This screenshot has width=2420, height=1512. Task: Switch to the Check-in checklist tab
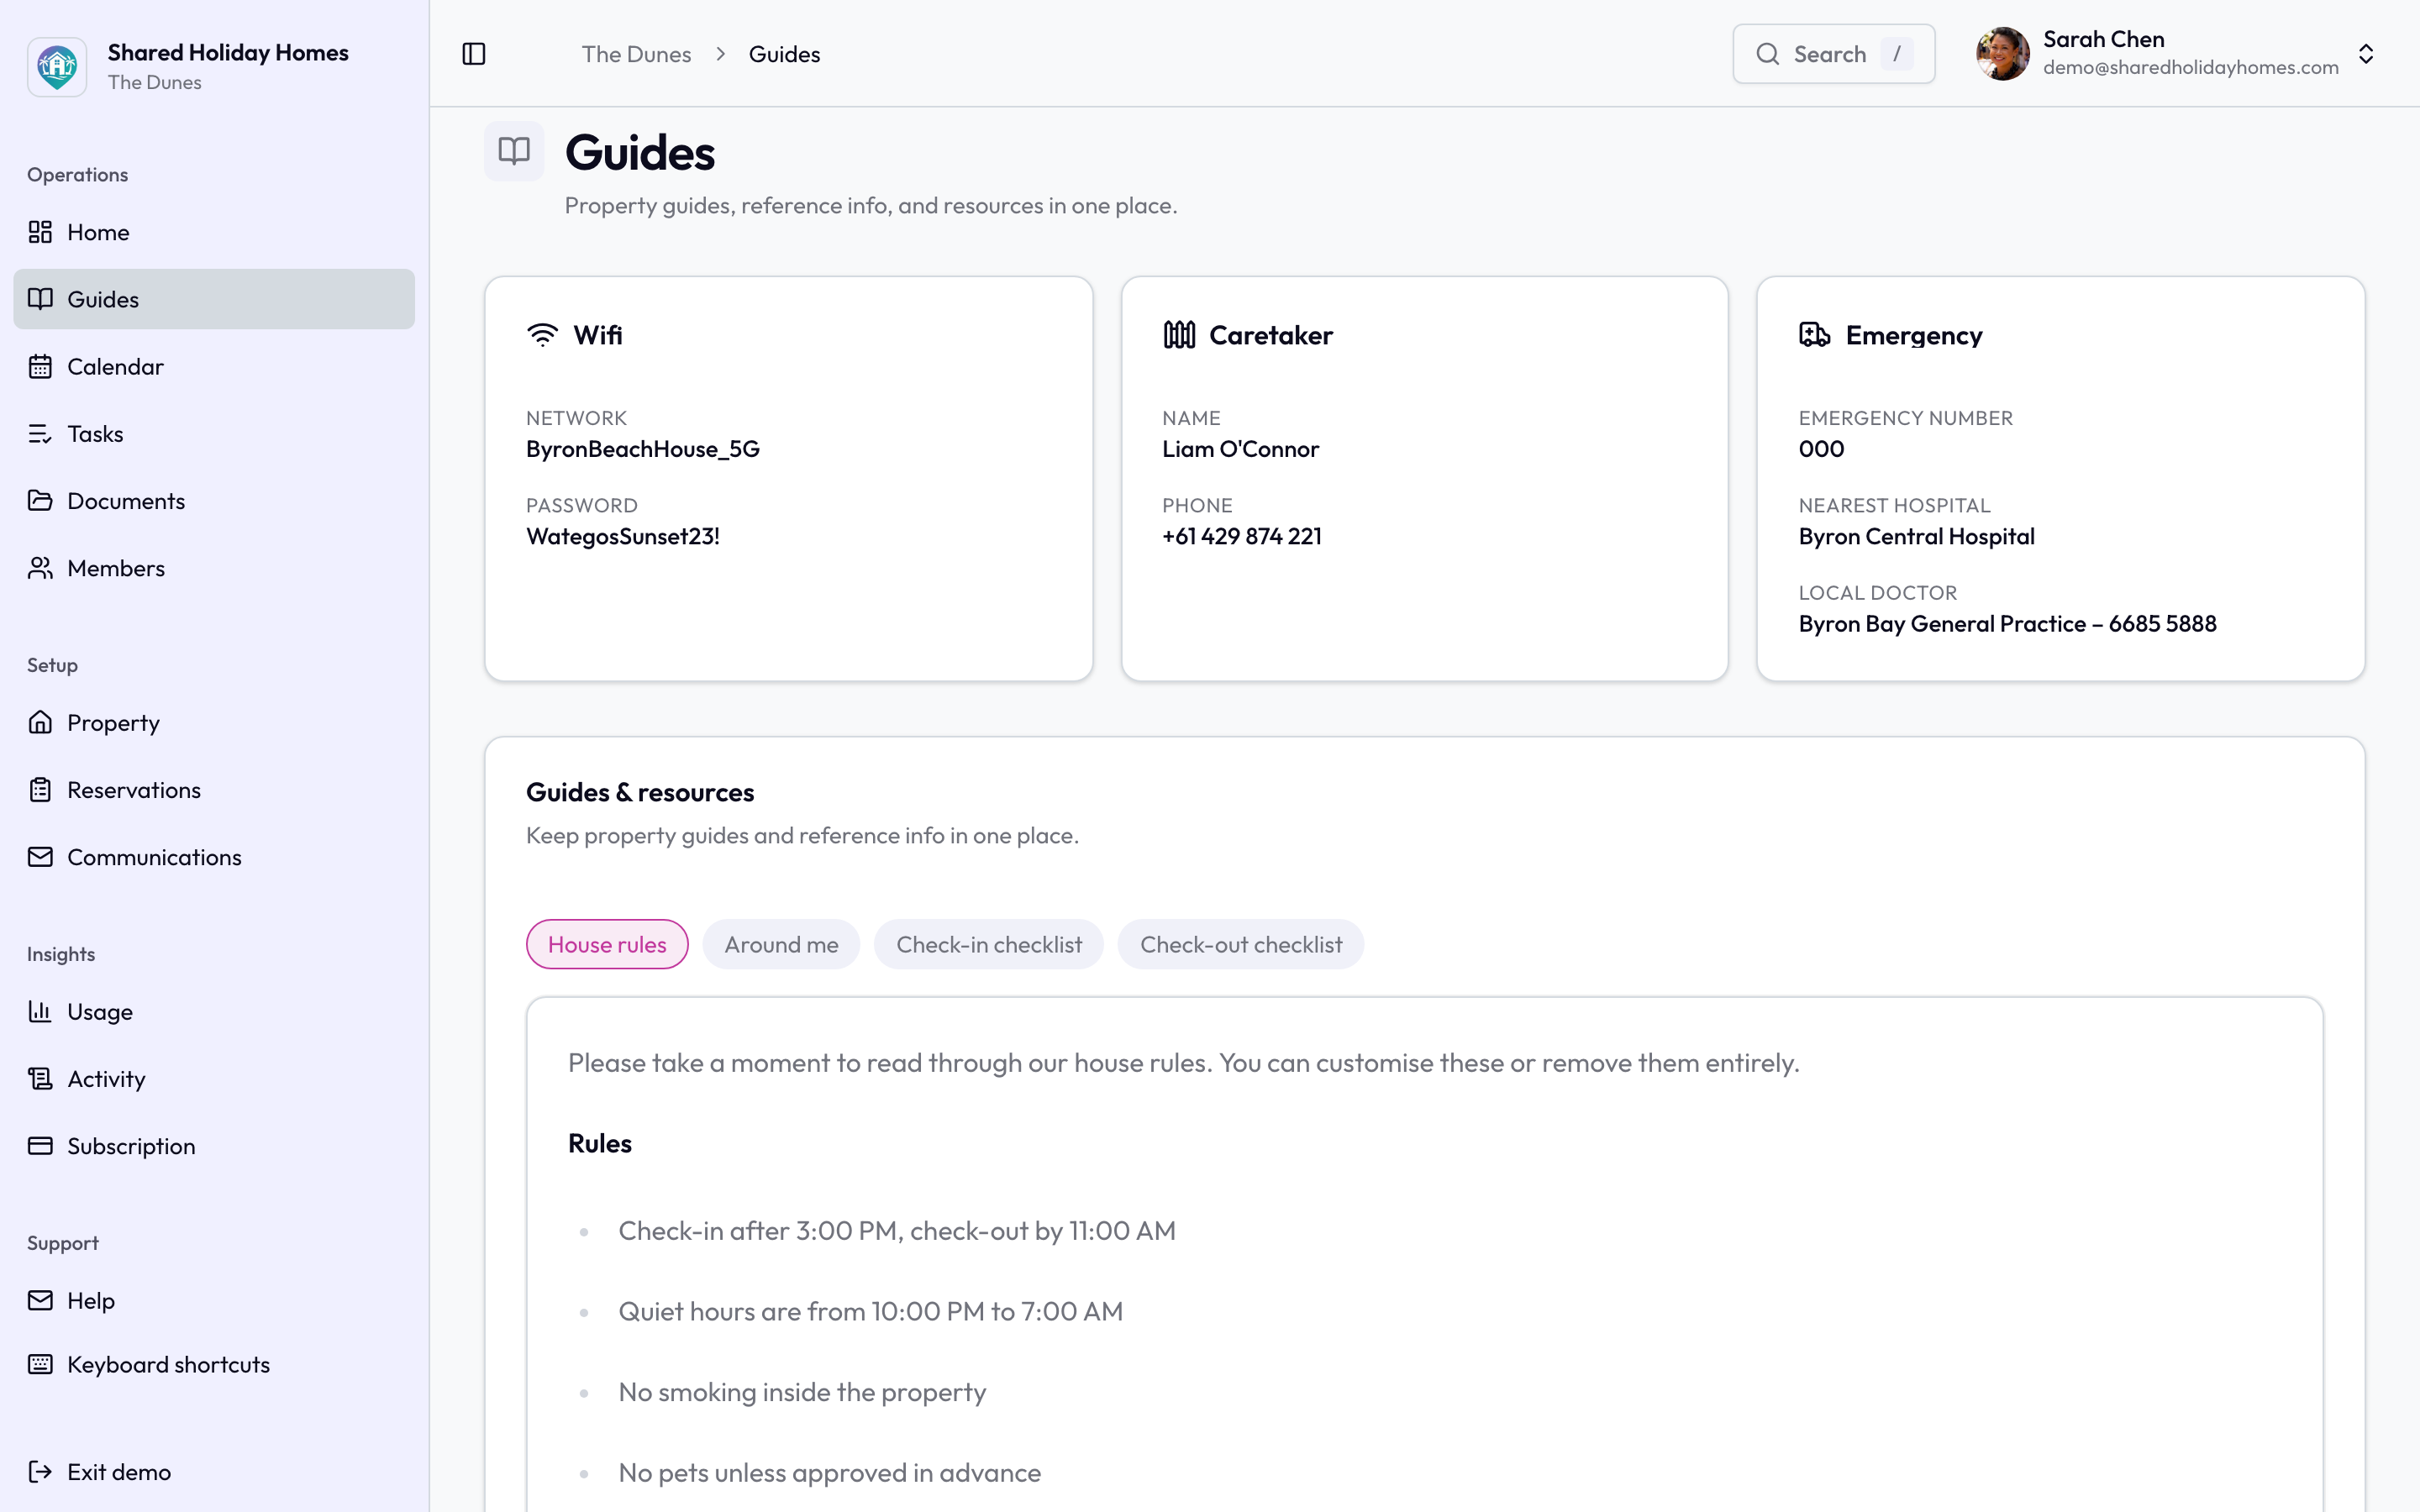point(989,944)
